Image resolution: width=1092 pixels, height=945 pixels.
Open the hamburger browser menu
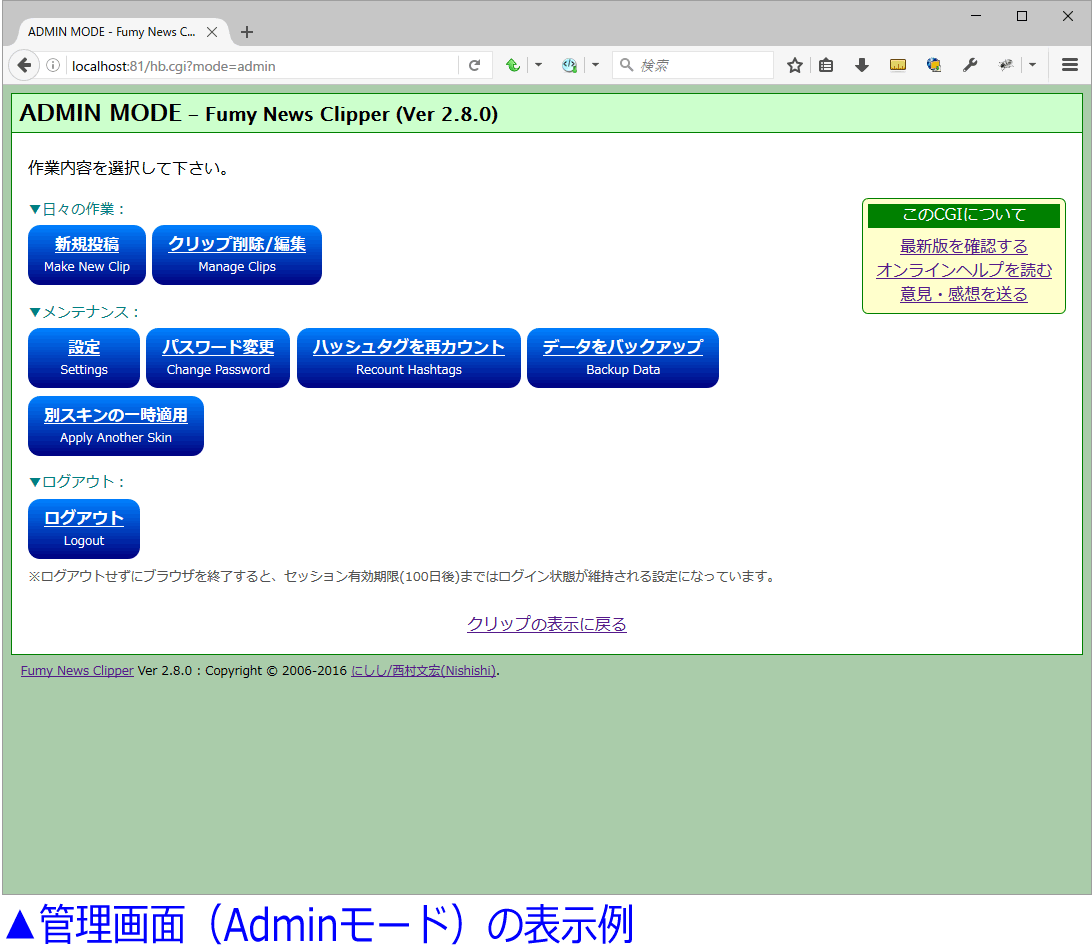point(1070,65)
